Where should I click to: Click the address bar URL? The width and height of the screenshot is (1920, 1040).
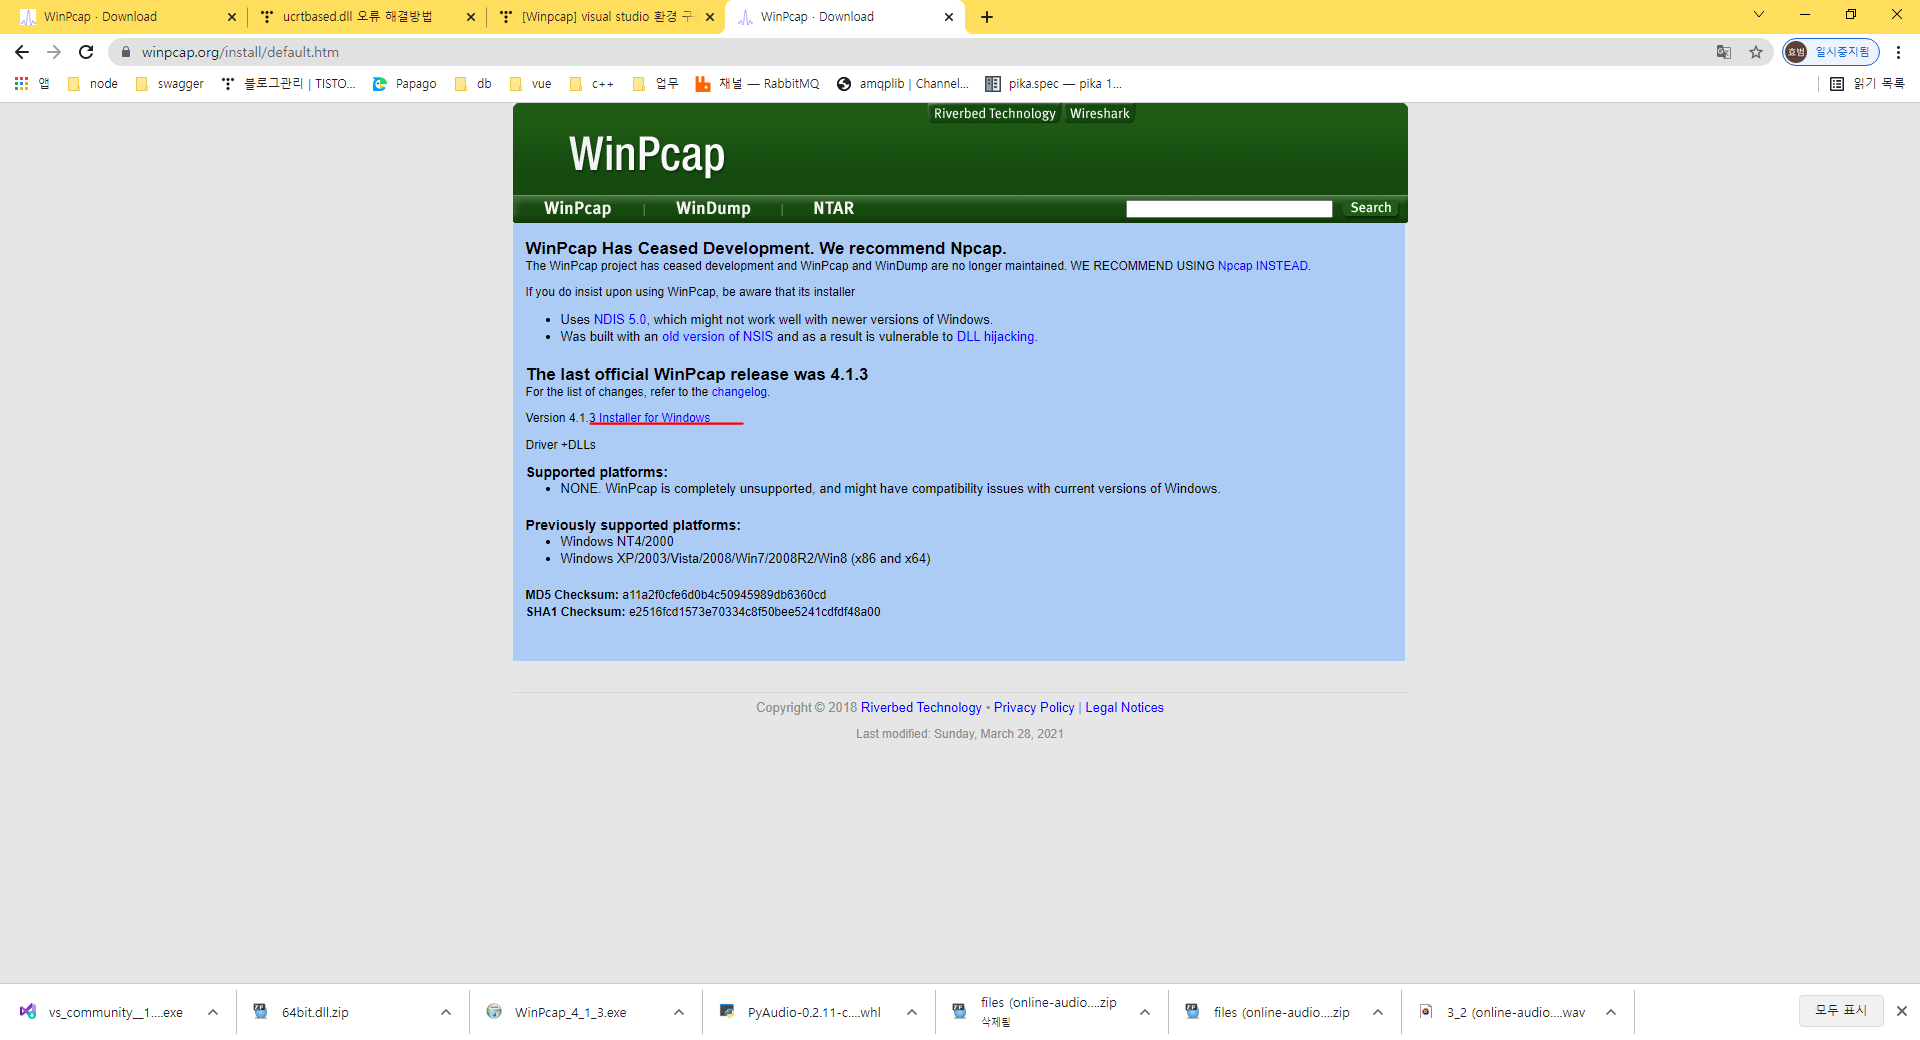point(240,52)
